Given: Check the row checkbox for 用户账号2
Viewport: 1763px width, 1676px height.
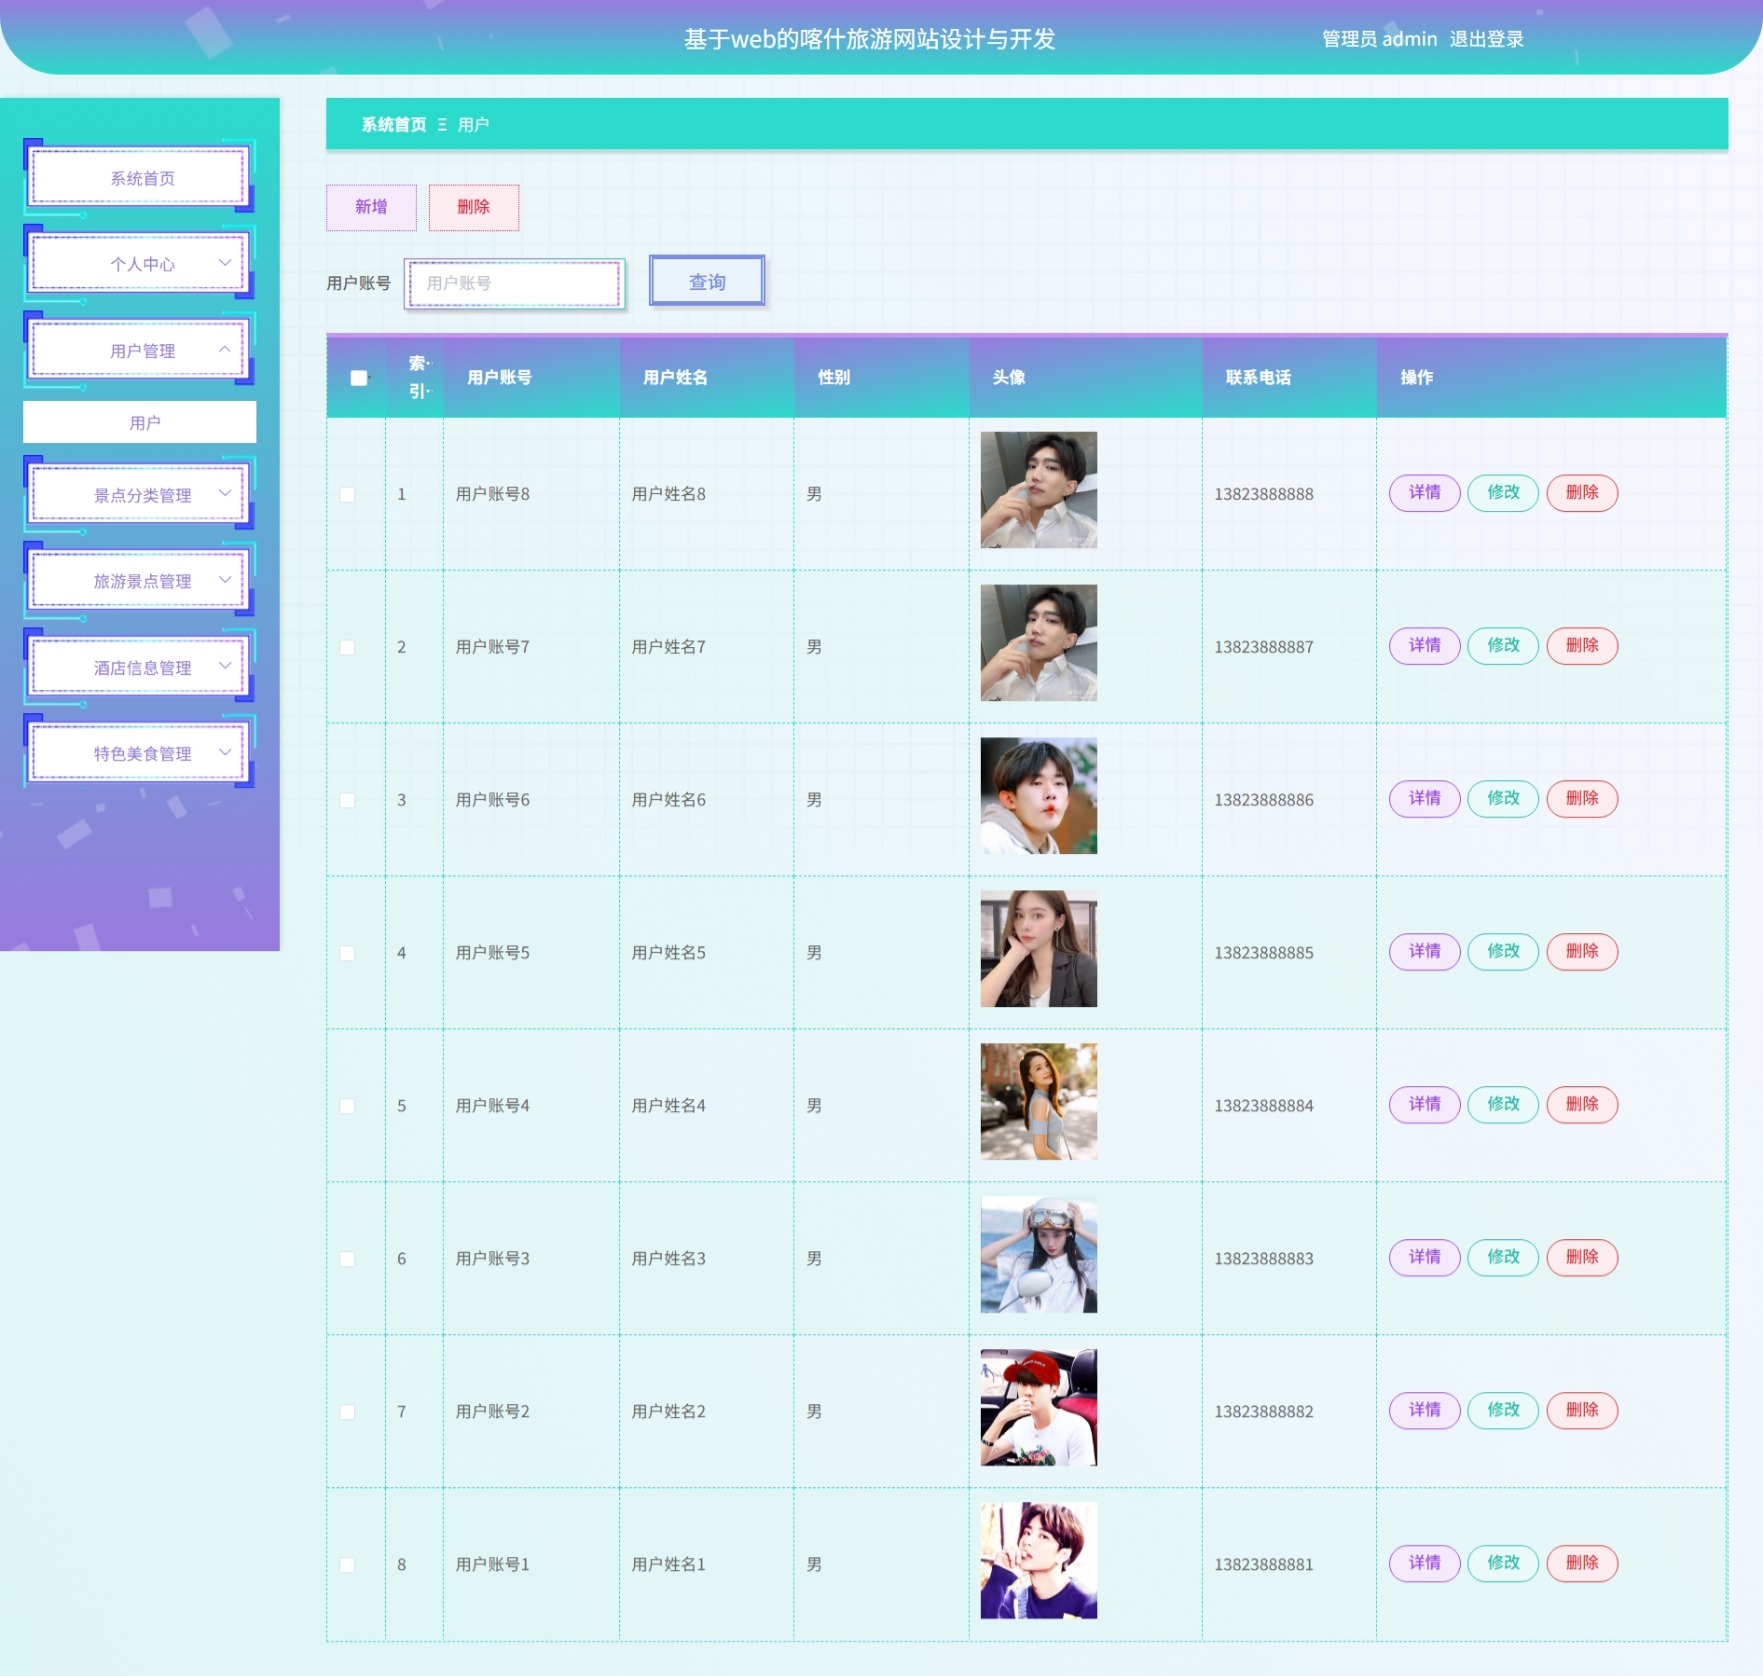Looking at the screenshot, I should tap(347, 1412).
